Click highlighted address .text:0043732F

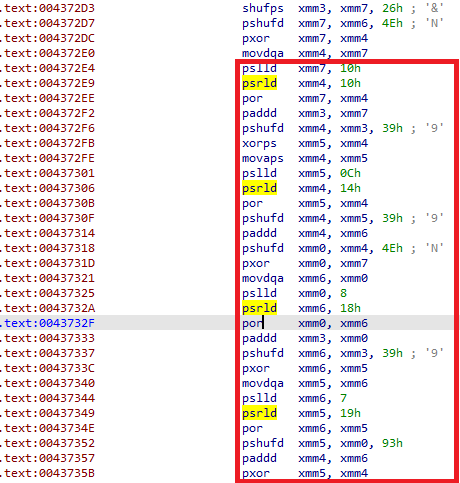pos(47,323)
